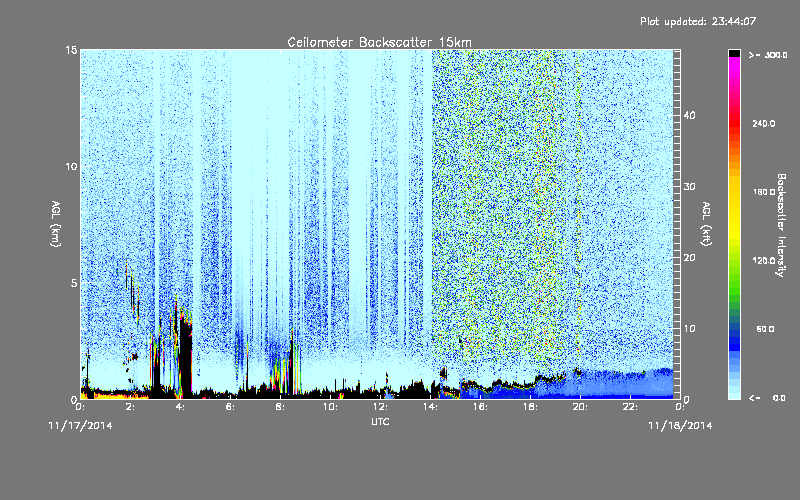Click the '2:' hour tick label
The height and width of the screenshot is (500, 800).
131,407
